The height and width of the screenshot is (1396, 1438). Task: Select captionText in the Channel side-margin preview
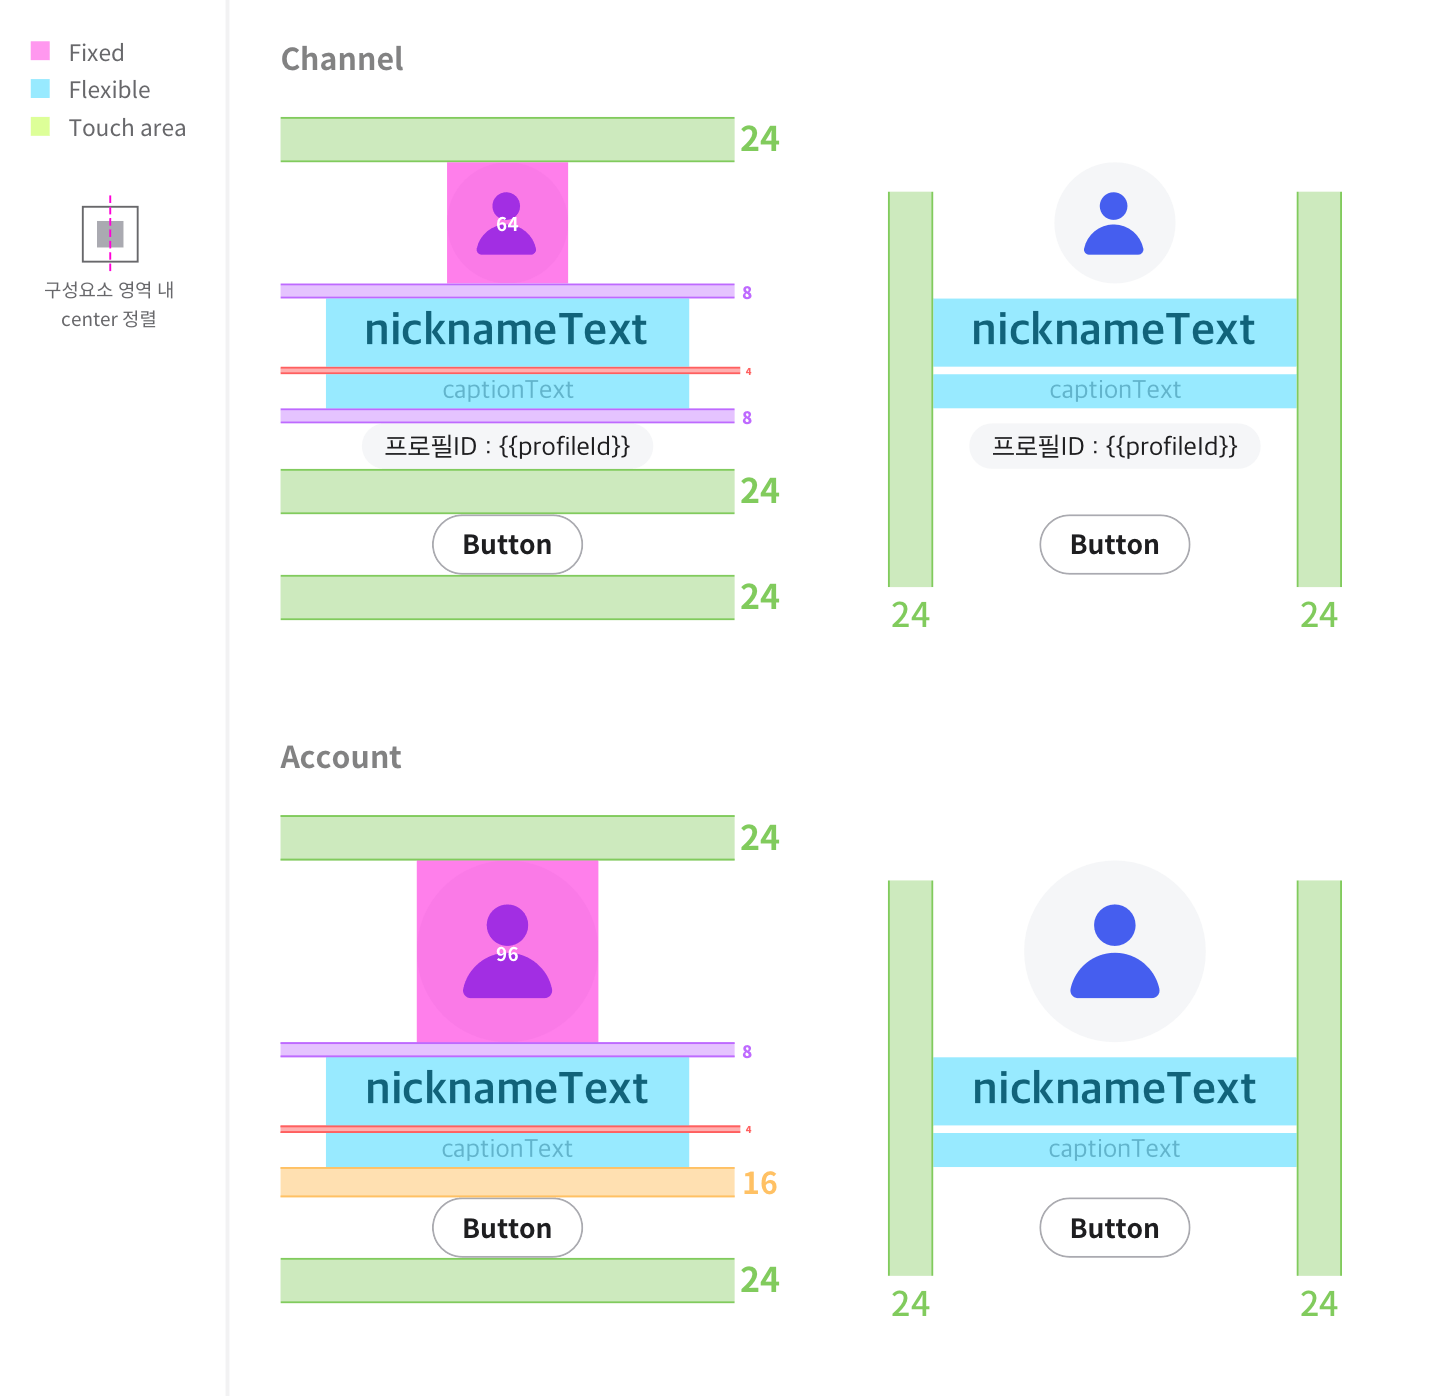[1114, 390]
